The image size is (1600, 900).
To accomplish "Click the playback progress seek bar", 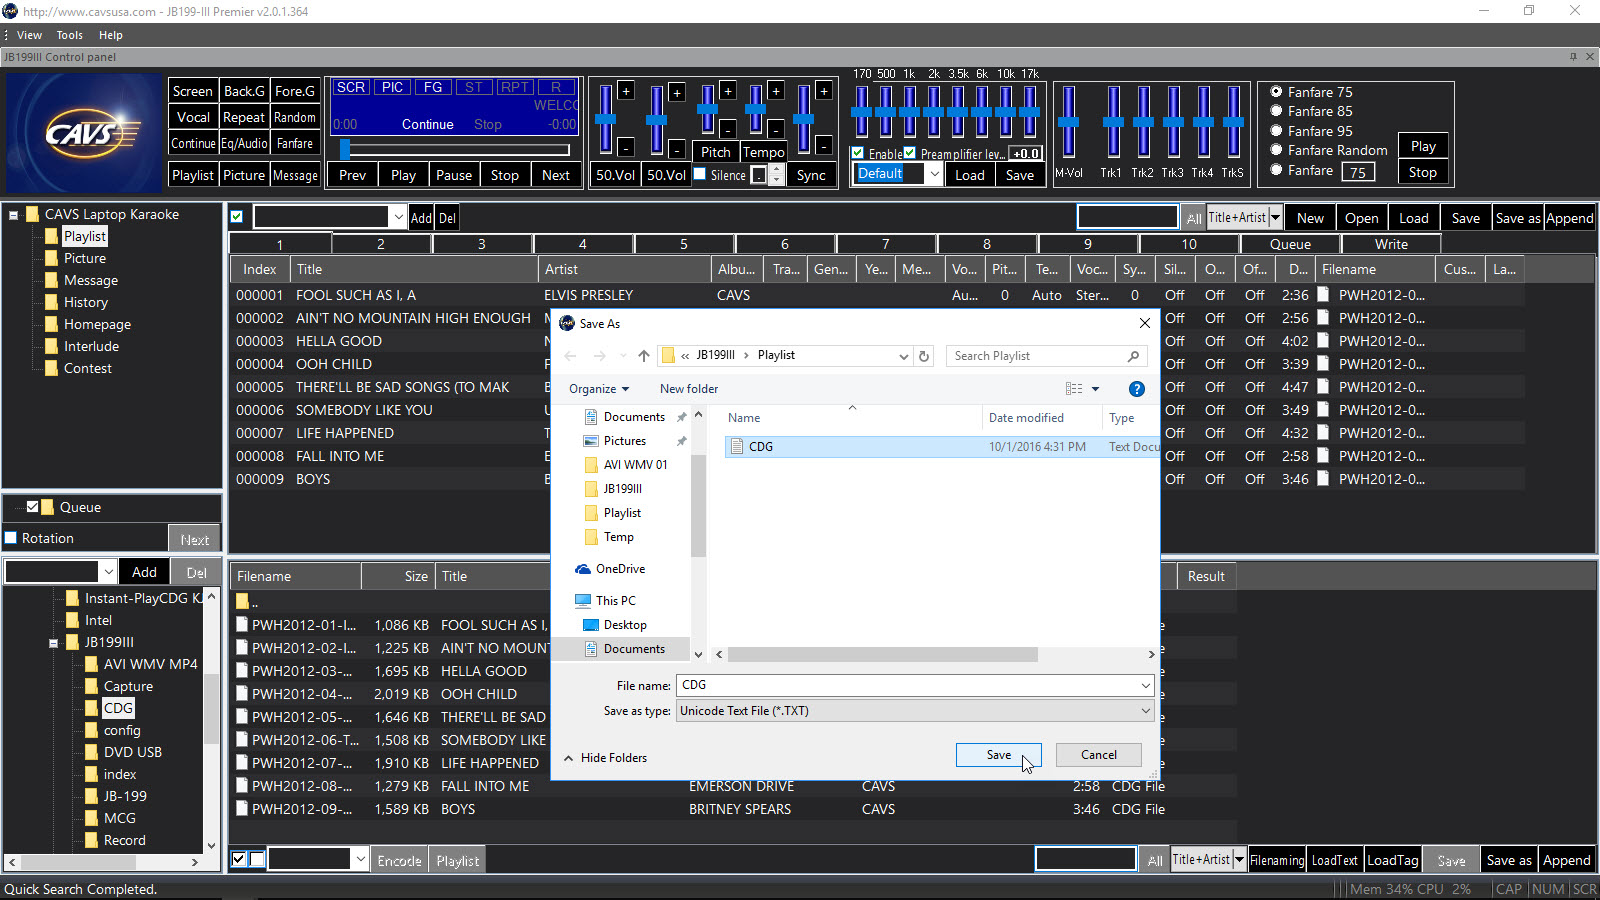I will [x=455, y=150].
